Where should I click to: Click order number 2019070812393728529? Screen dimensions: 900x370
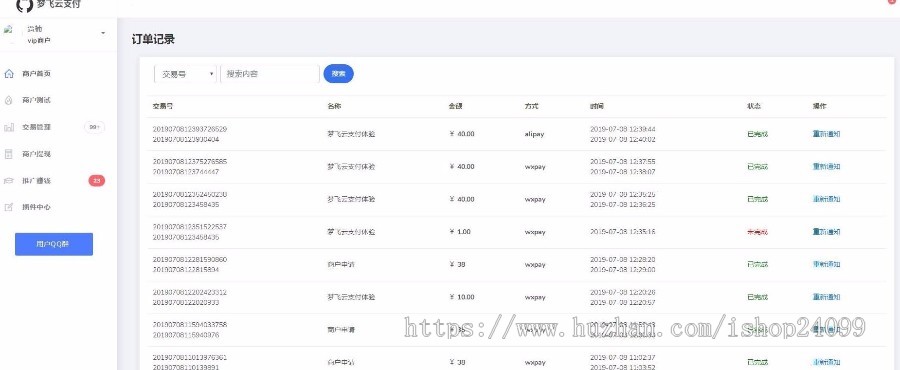click(190, 129)
